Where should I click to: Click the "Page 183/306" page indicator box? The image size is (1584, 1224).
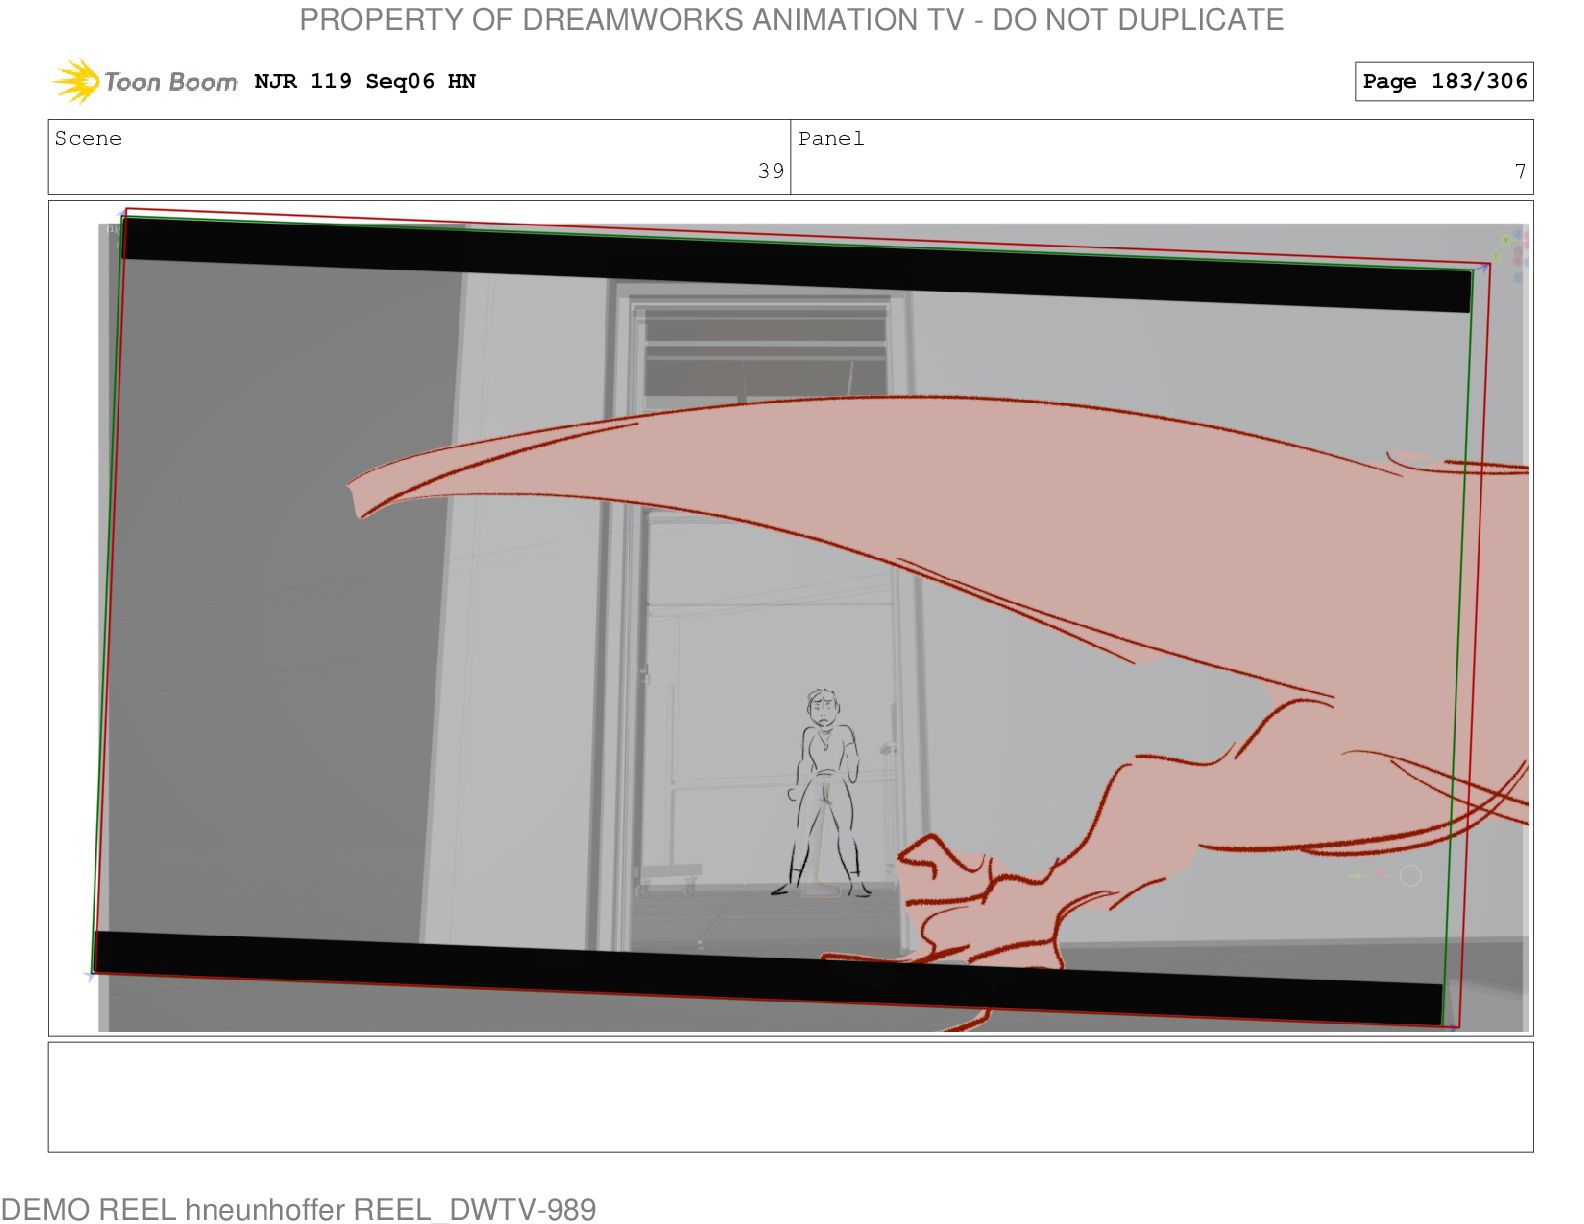(1444, 81)
